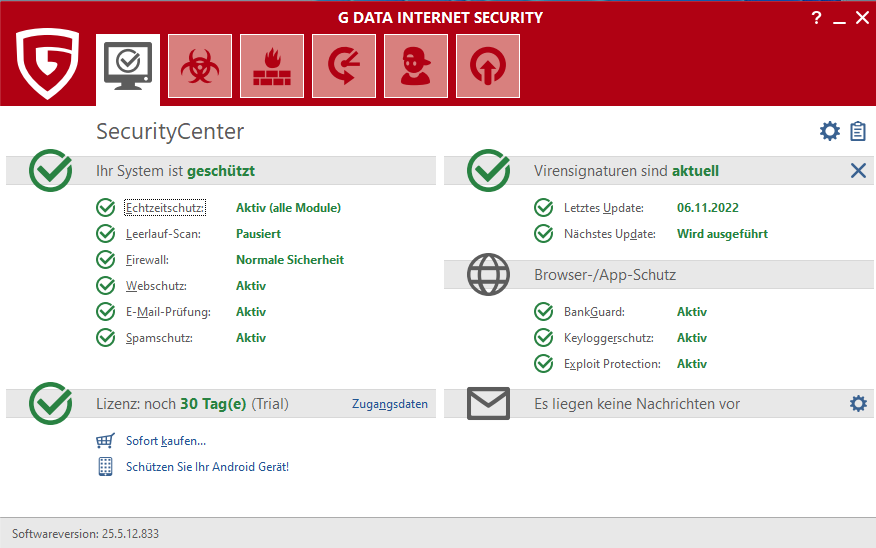The image size is (876, 548).
Task: Click 'Es liegen keine Nachrichten vor' header
Action: pyautogui.click(x=637, y=404)
